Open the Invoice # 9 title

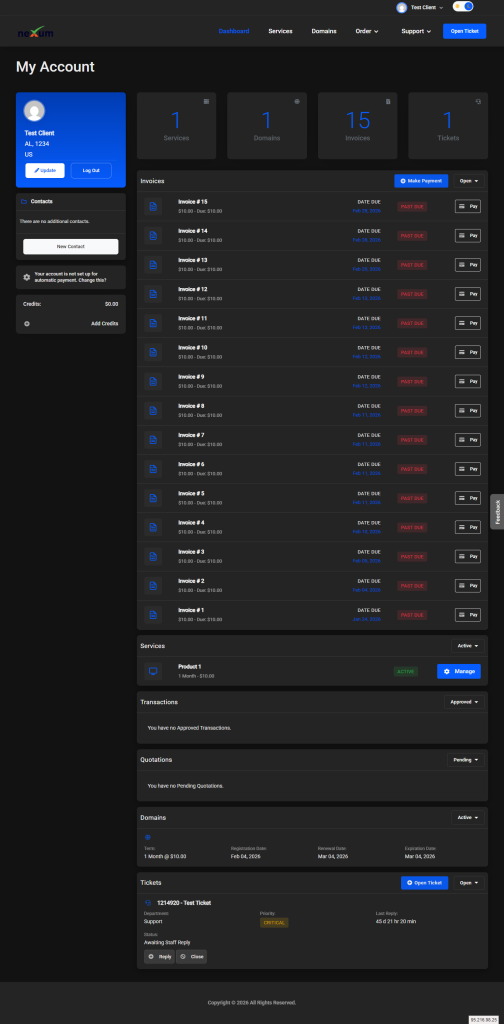point(191,377)
